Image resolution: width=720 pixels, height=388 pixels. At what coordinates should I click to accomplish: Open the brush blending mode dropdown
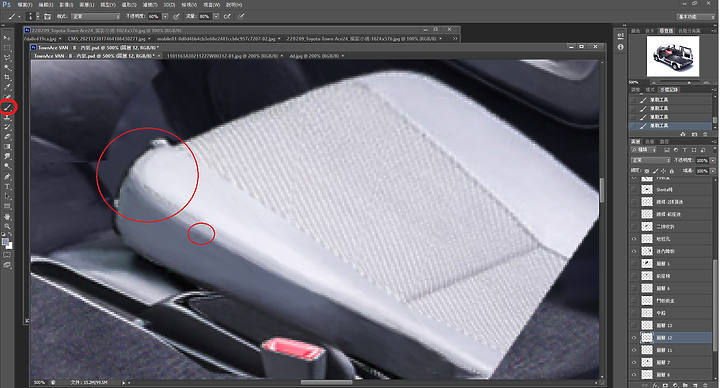(x=95, y=16)
